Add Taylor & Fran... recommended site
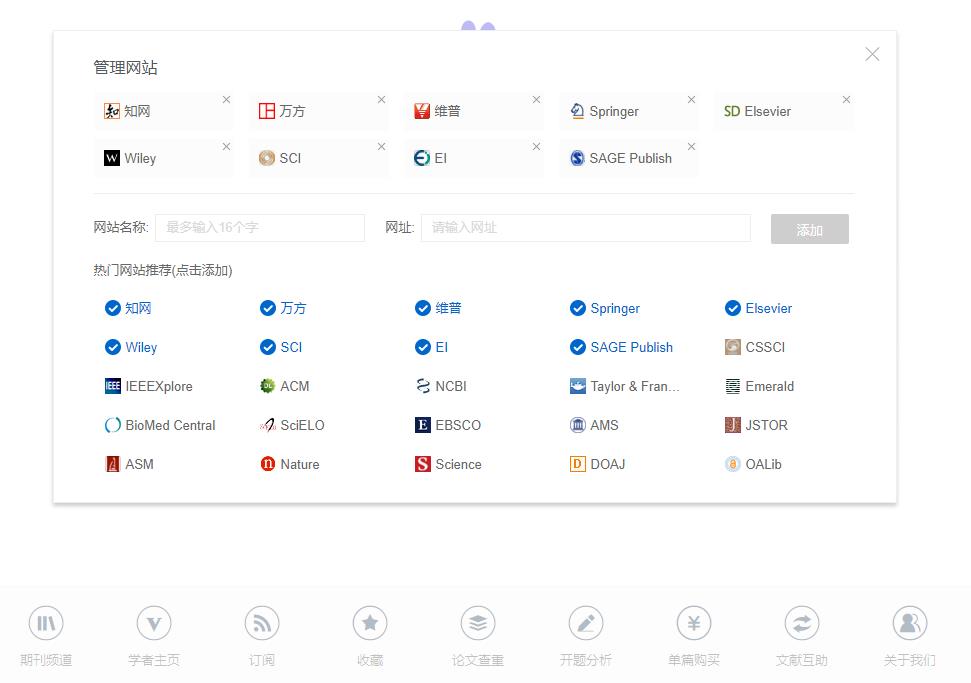This screenshot has width=971, height=683. [624, 386]
